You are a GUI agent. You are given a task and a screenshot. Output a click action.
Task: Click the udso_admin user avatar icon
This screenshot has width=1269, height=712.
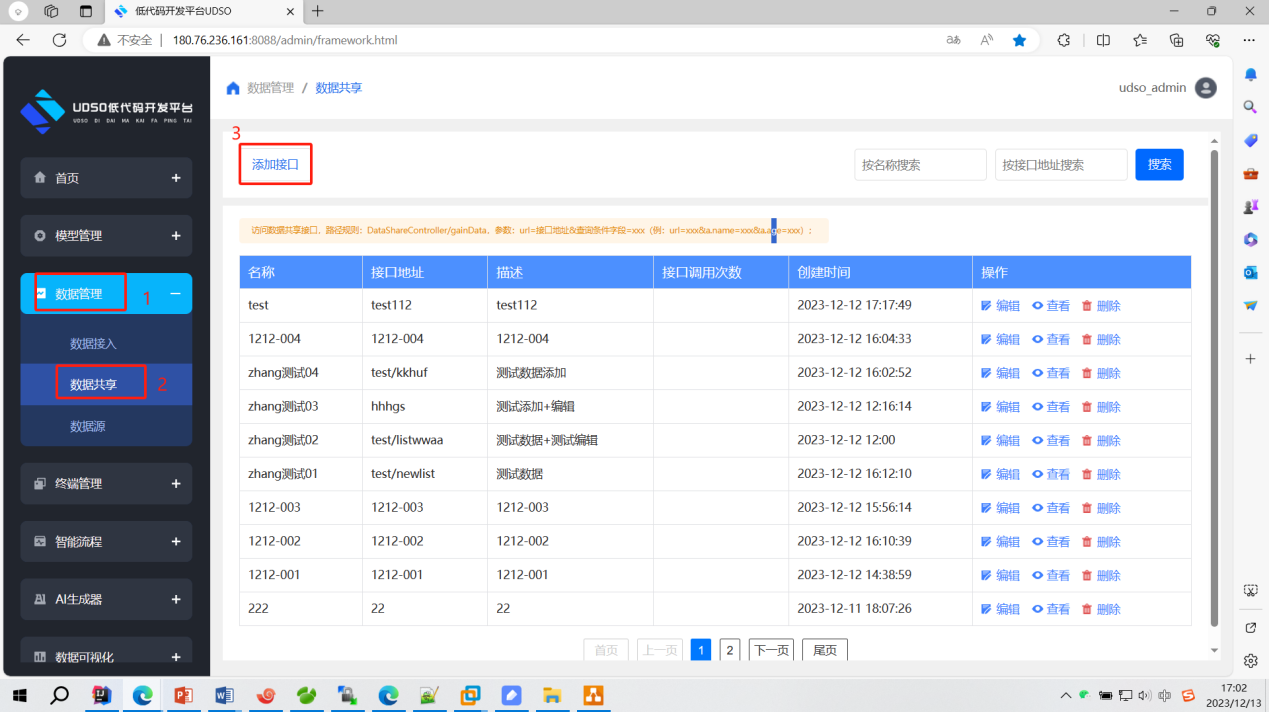[x=1206, y=88]
